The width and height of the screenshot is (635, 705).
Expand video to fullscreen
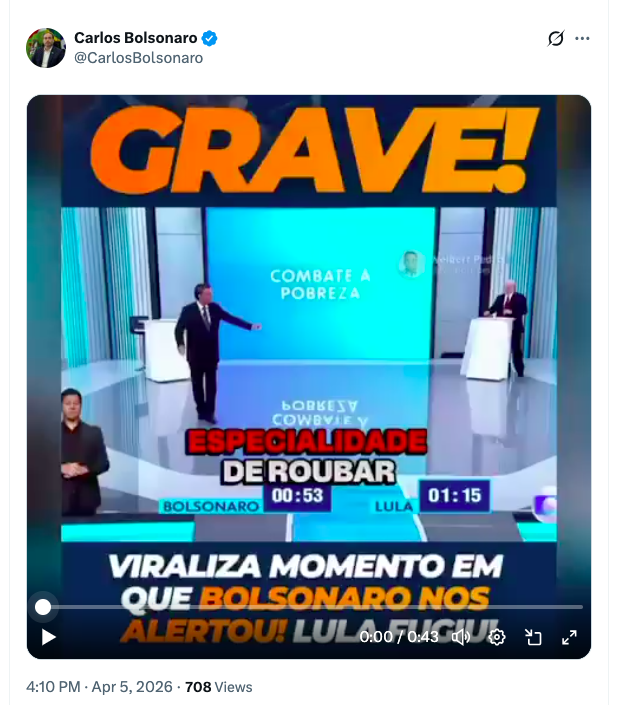(569, 637)
